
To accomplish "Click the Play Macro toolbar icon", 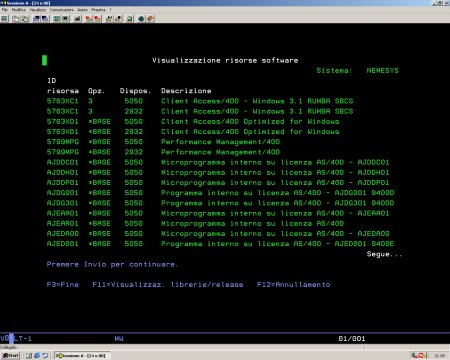I will 109,19.
